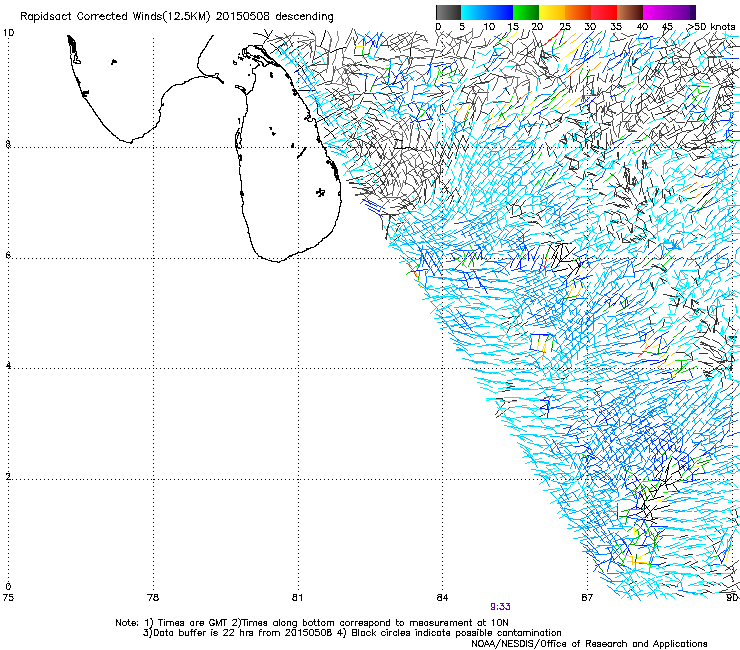Click the orange 25-30 knots legend segment
Image resolution: width=740 pixels, height=650 pixels.
tap(578, 12)
